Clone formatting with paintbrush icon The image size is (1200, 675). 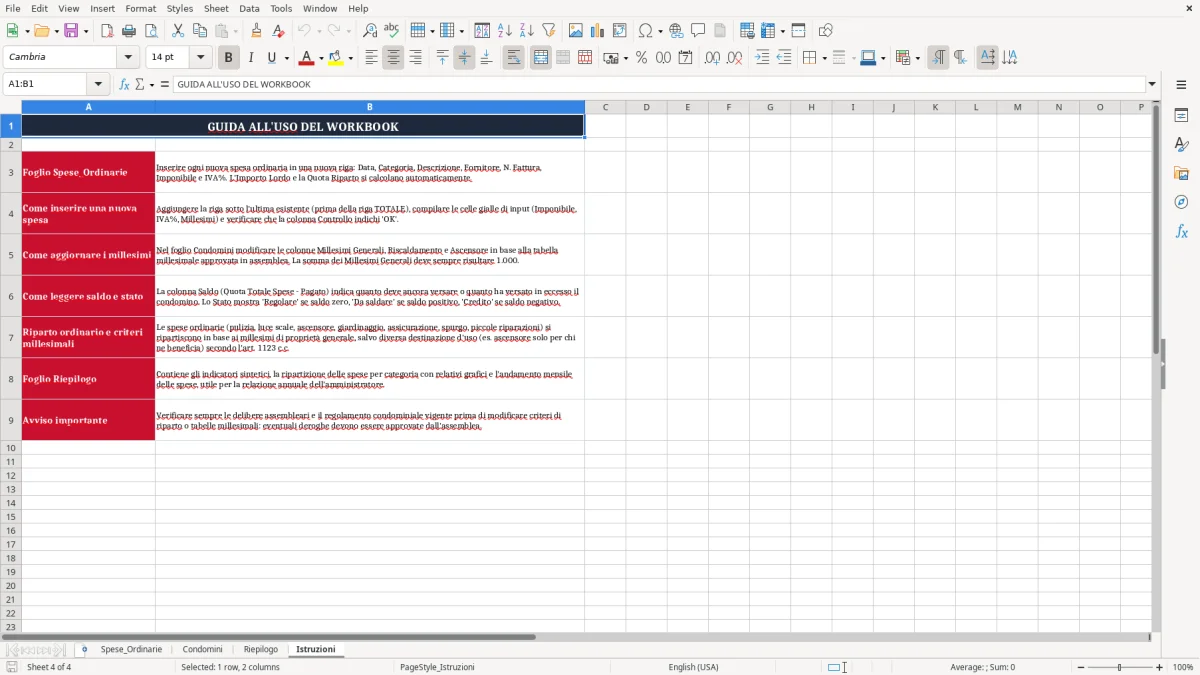tap(256, 31)
